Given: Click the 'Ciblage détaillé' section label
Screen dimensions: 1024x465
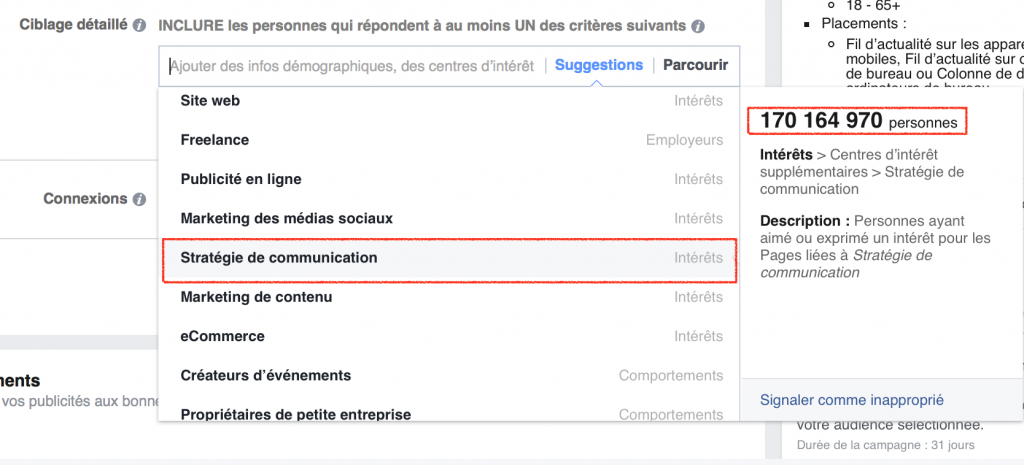Looking at the screenshot, I should click(x=73, y=24).
